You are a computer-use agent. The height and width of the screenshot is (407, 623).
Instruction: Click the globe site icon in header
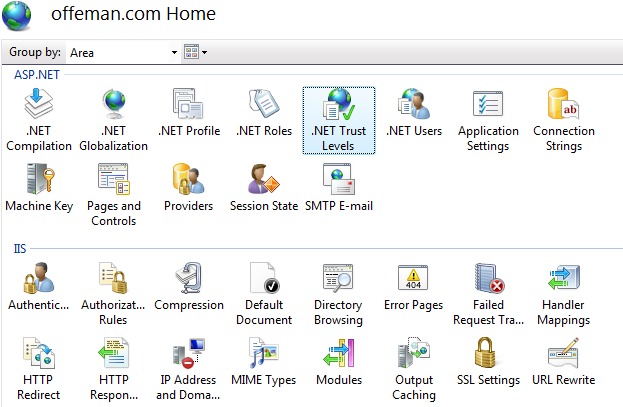17,16
